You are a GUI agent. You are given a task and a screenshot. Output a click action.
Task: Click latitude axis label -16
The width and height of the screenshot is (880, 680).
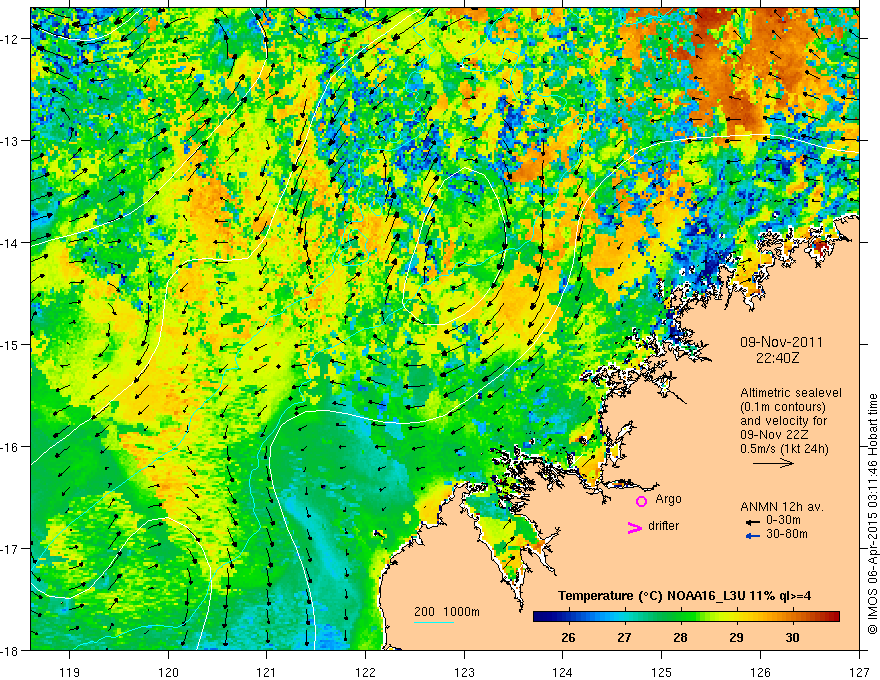(x=11, y=447)
